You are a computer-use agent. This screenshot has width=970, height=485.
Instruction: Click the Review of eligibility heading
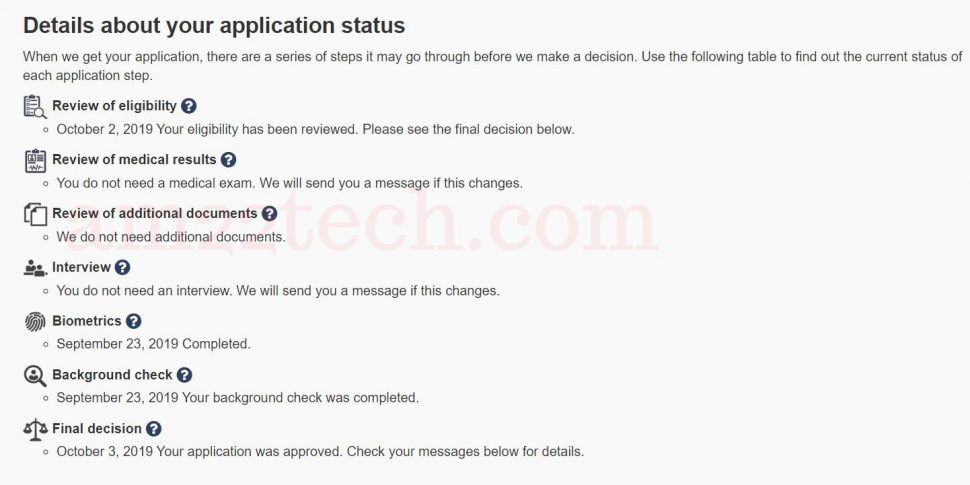click(114, 106)
